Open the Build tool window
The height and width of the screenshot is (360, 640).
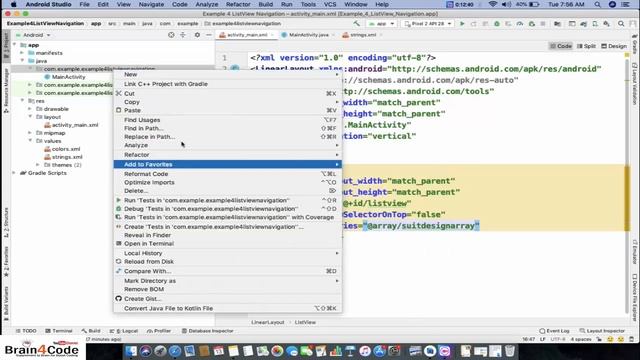pos(91,331)
